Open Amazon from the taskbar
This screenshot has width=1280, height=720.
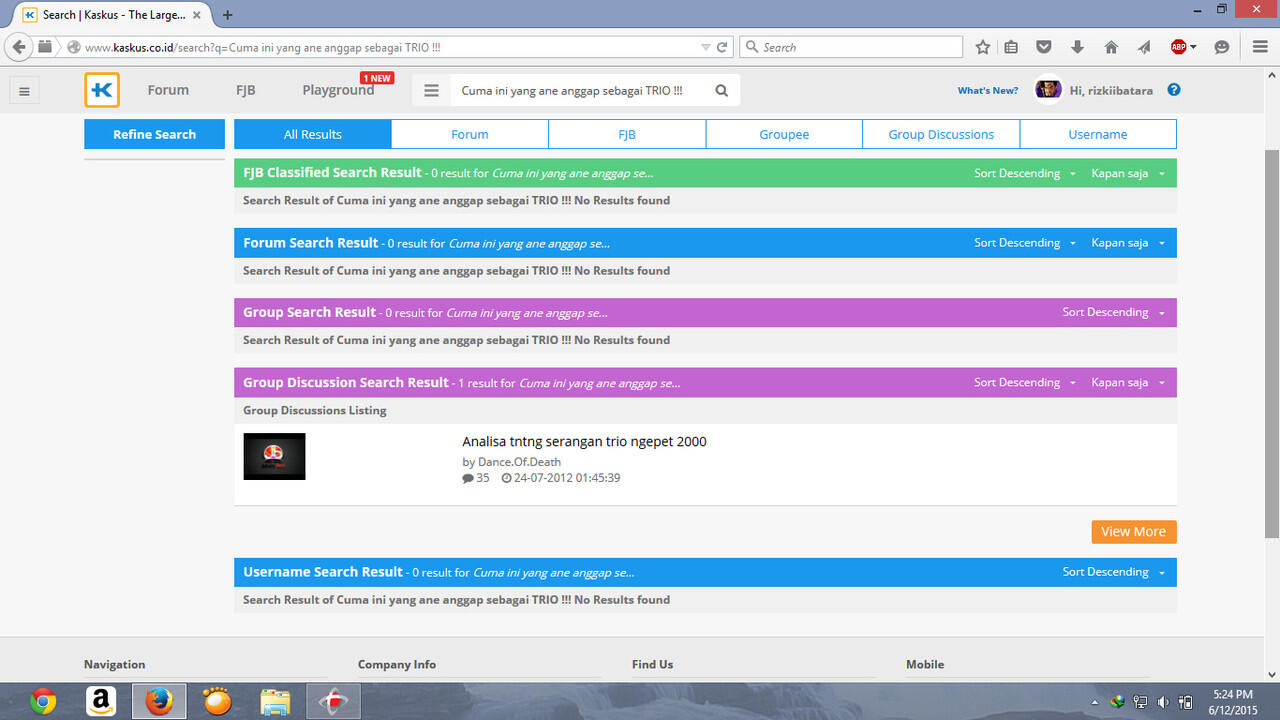tap(100, 702)
